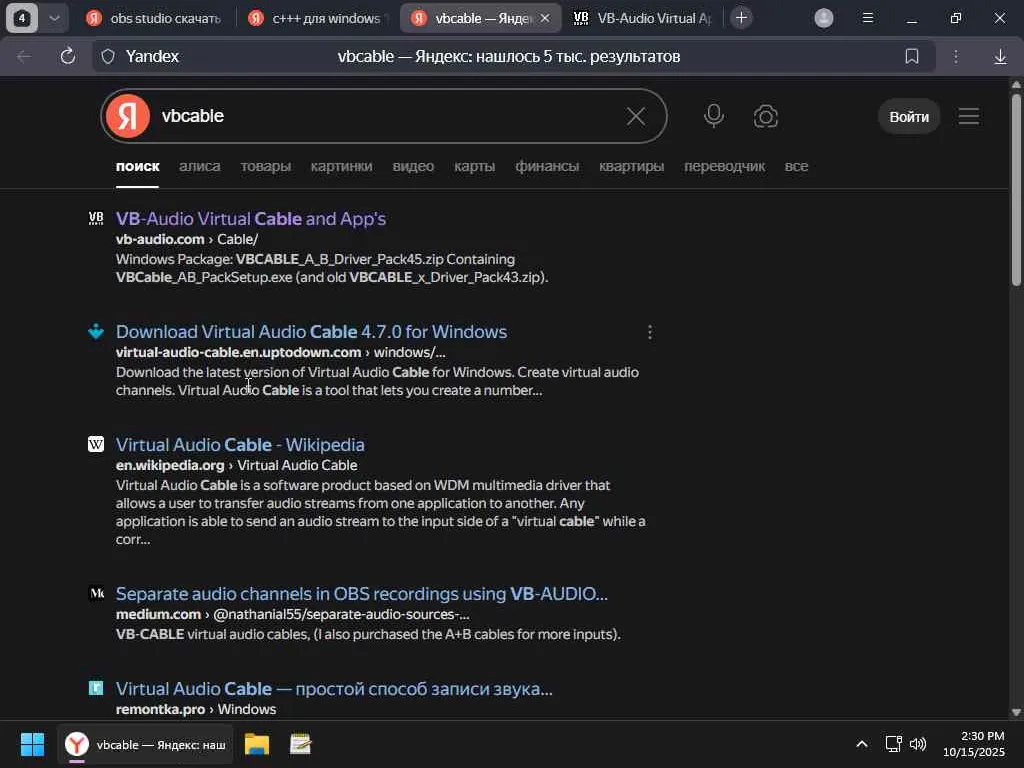This screenshot has height=768, width=1024.
Task: Open 'Separate audio channels in OBS' result
Action: [x=362, y=594]
